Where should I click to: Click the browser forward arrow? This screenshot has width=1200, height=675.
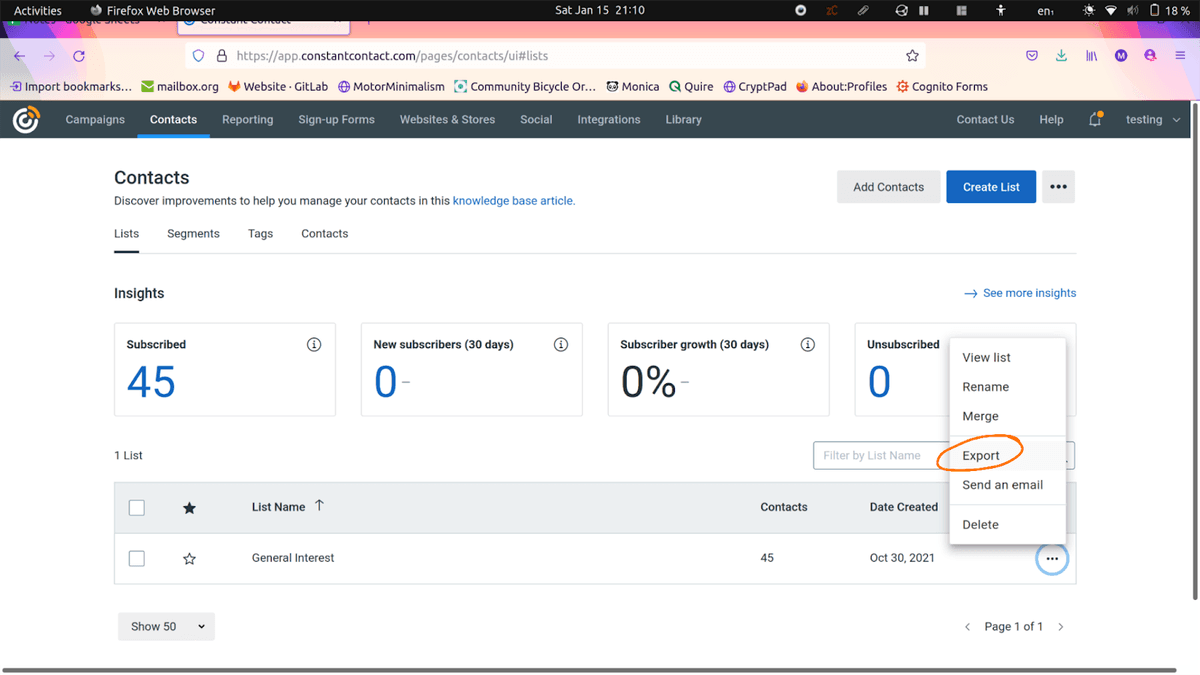pyautogui.click(x=49, y=56)
